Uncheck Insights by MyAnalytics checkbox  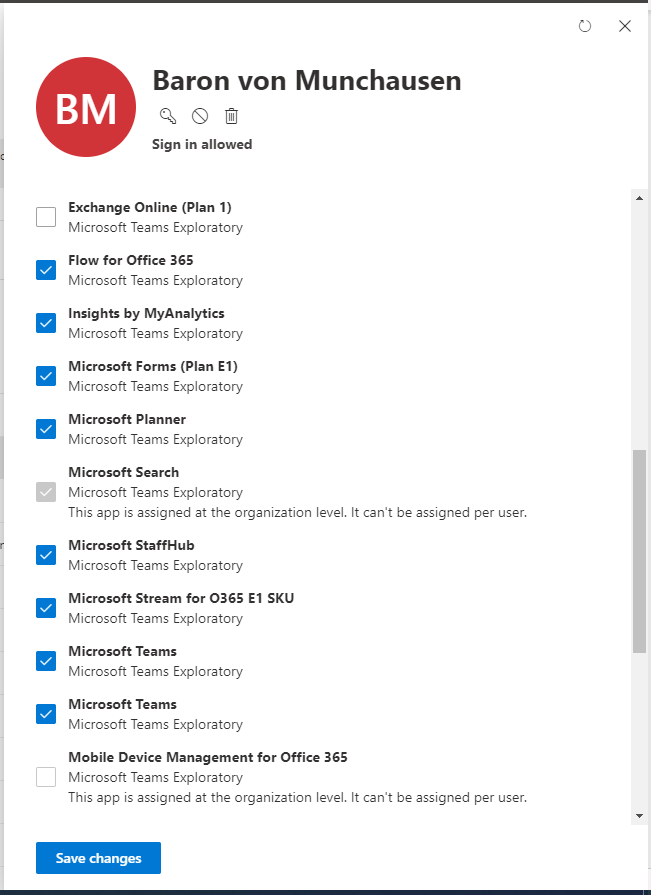tap(46, 323)
